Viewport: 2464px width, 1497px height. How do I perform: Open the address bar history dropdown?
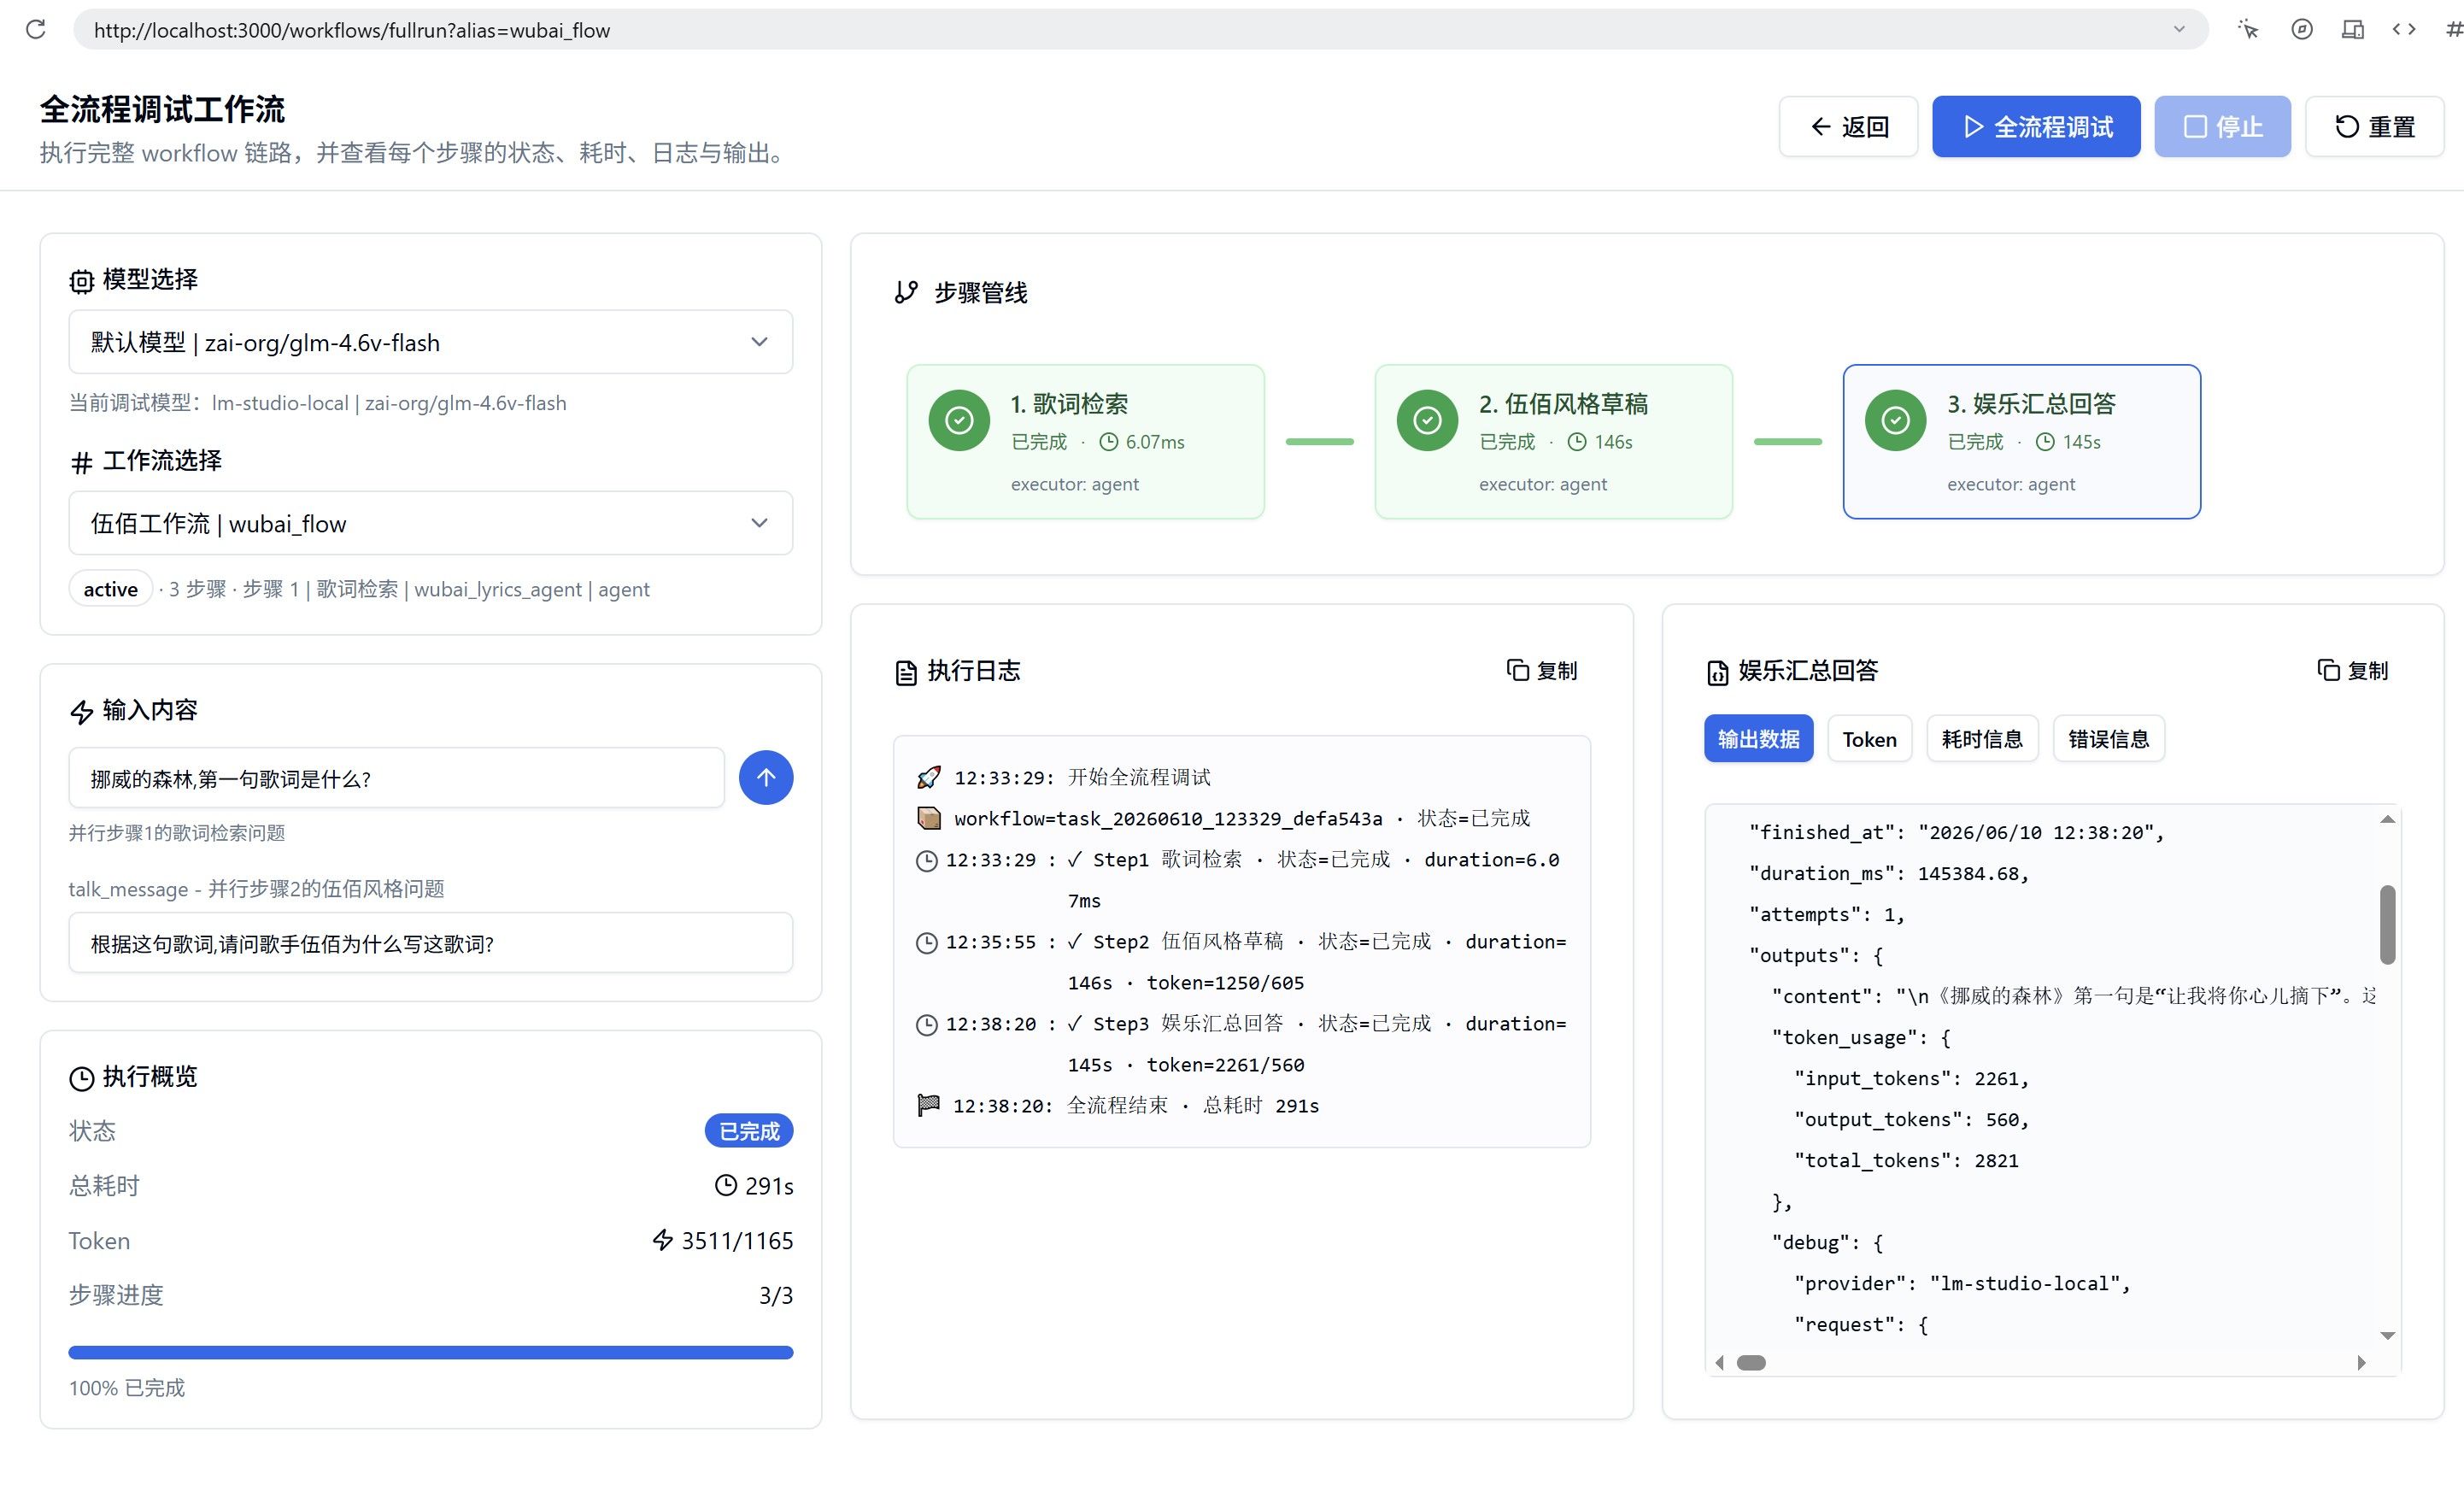click(x=2179, y=29)
